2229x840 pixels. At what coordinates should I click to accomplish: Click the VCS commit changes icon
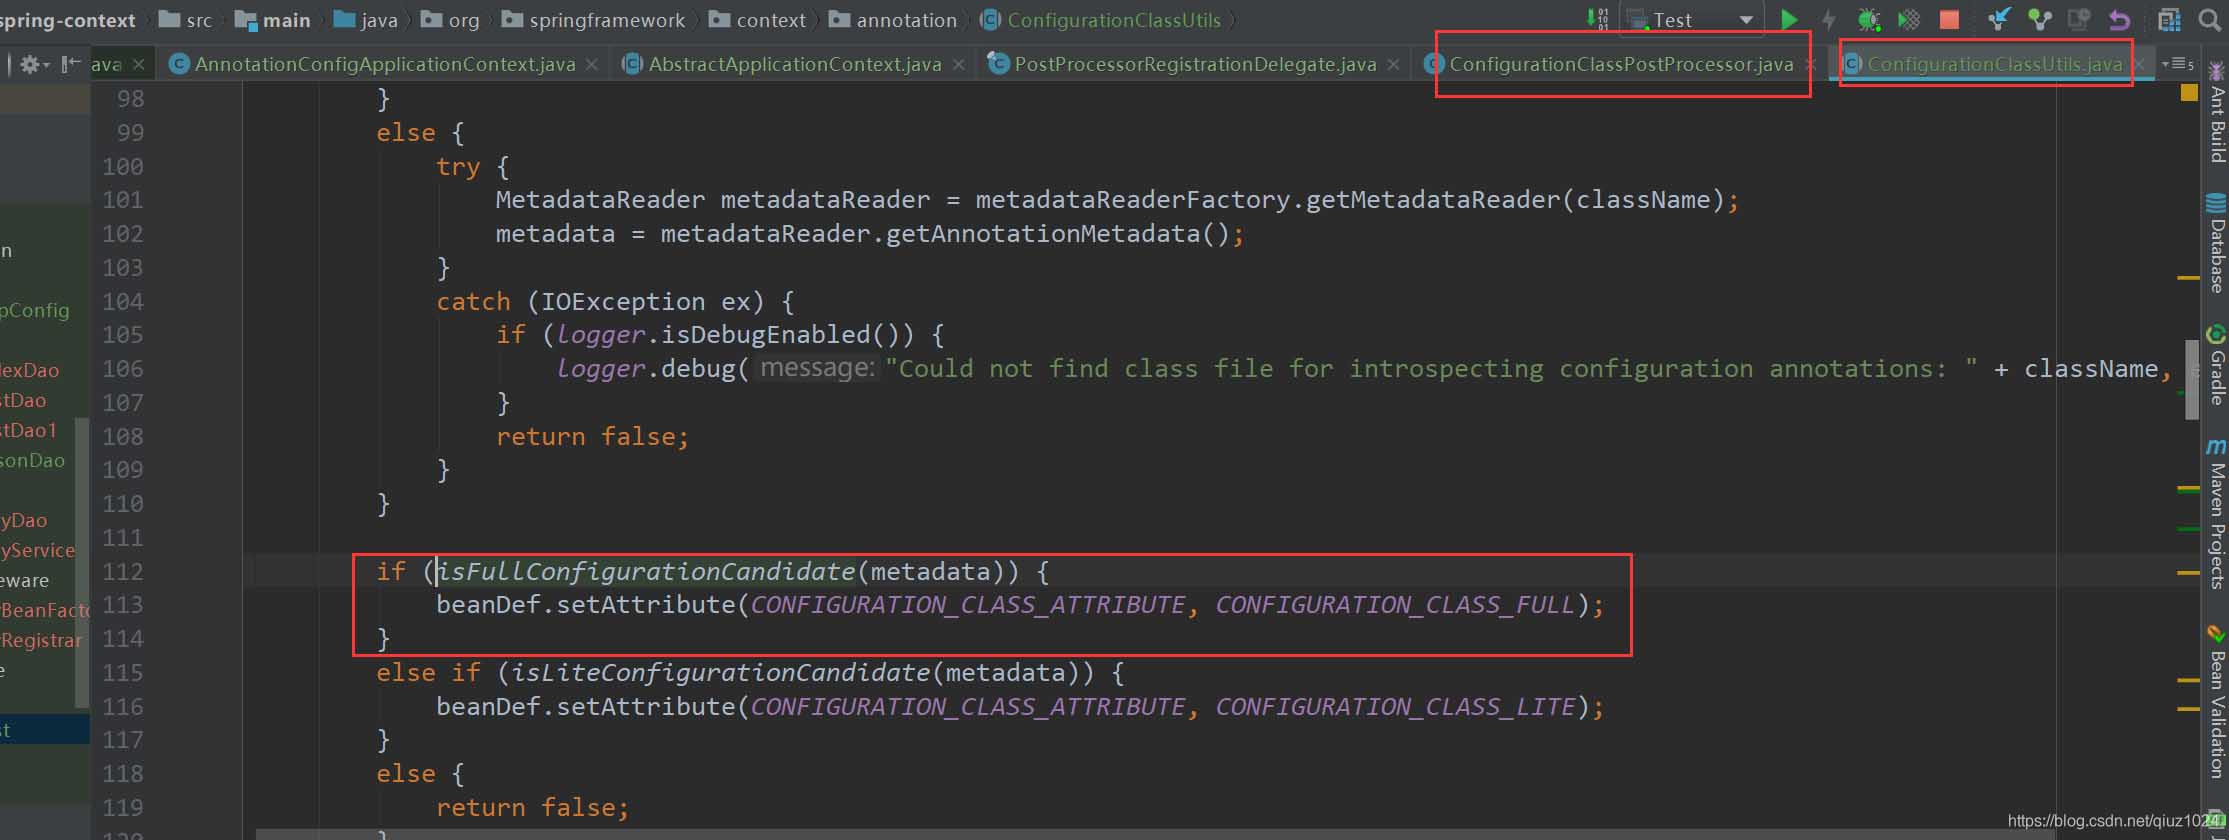tap(2039, 20)
